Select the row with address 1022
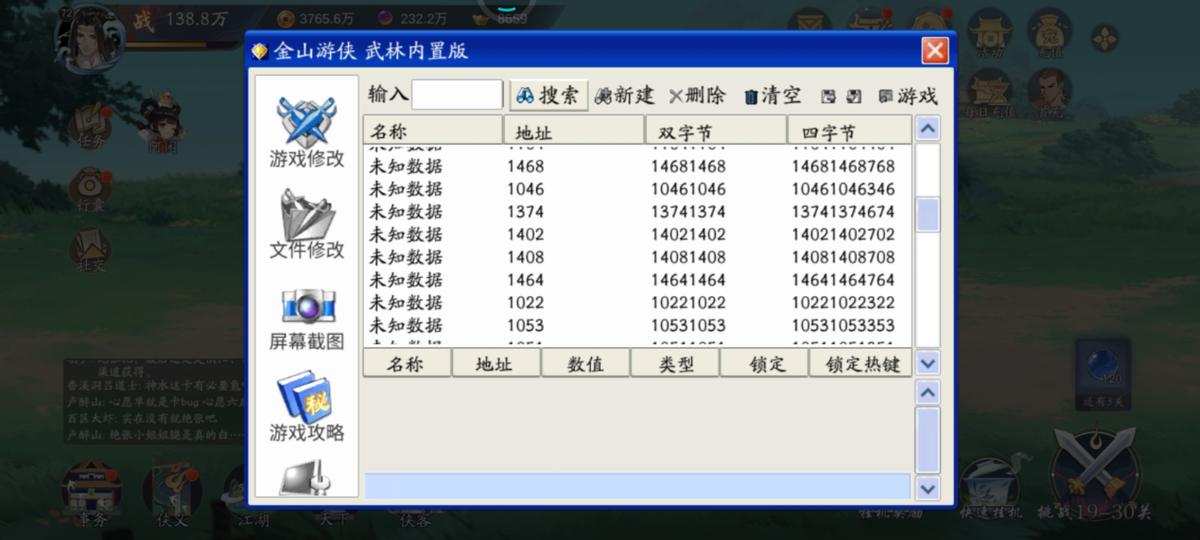1200x540 pixels. point(638,303)
